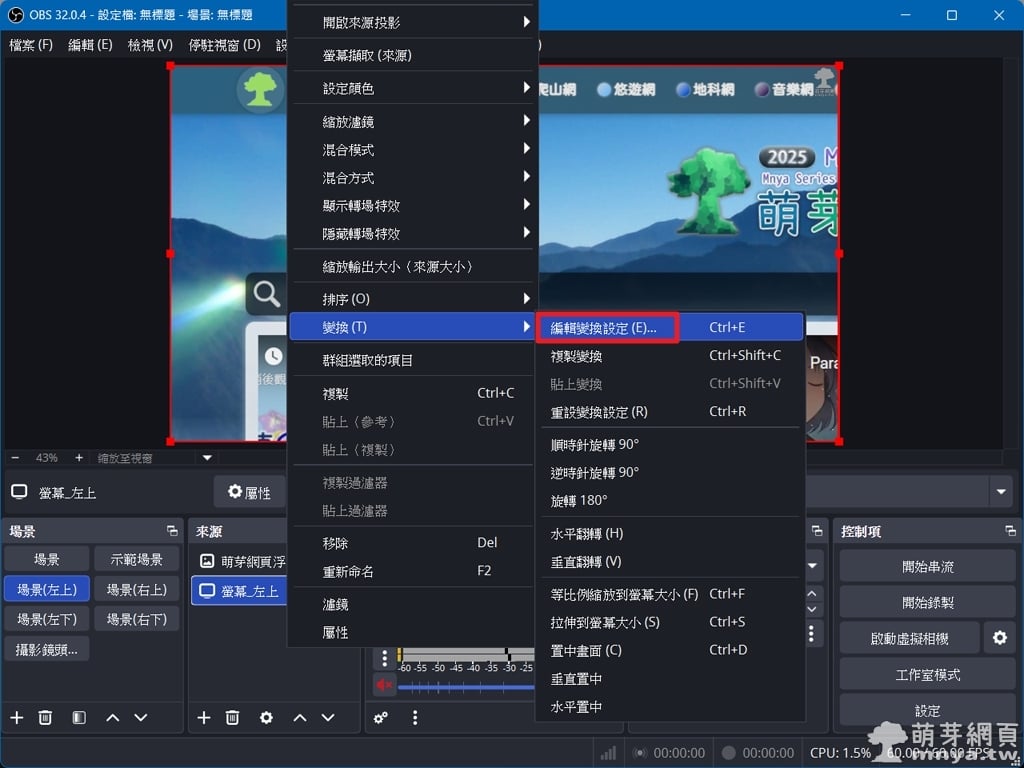The image size is (1024, 768).
Task: Open virtual camera settings gear beside 啟動虛擬相機
Action: (x=999, y=637)
